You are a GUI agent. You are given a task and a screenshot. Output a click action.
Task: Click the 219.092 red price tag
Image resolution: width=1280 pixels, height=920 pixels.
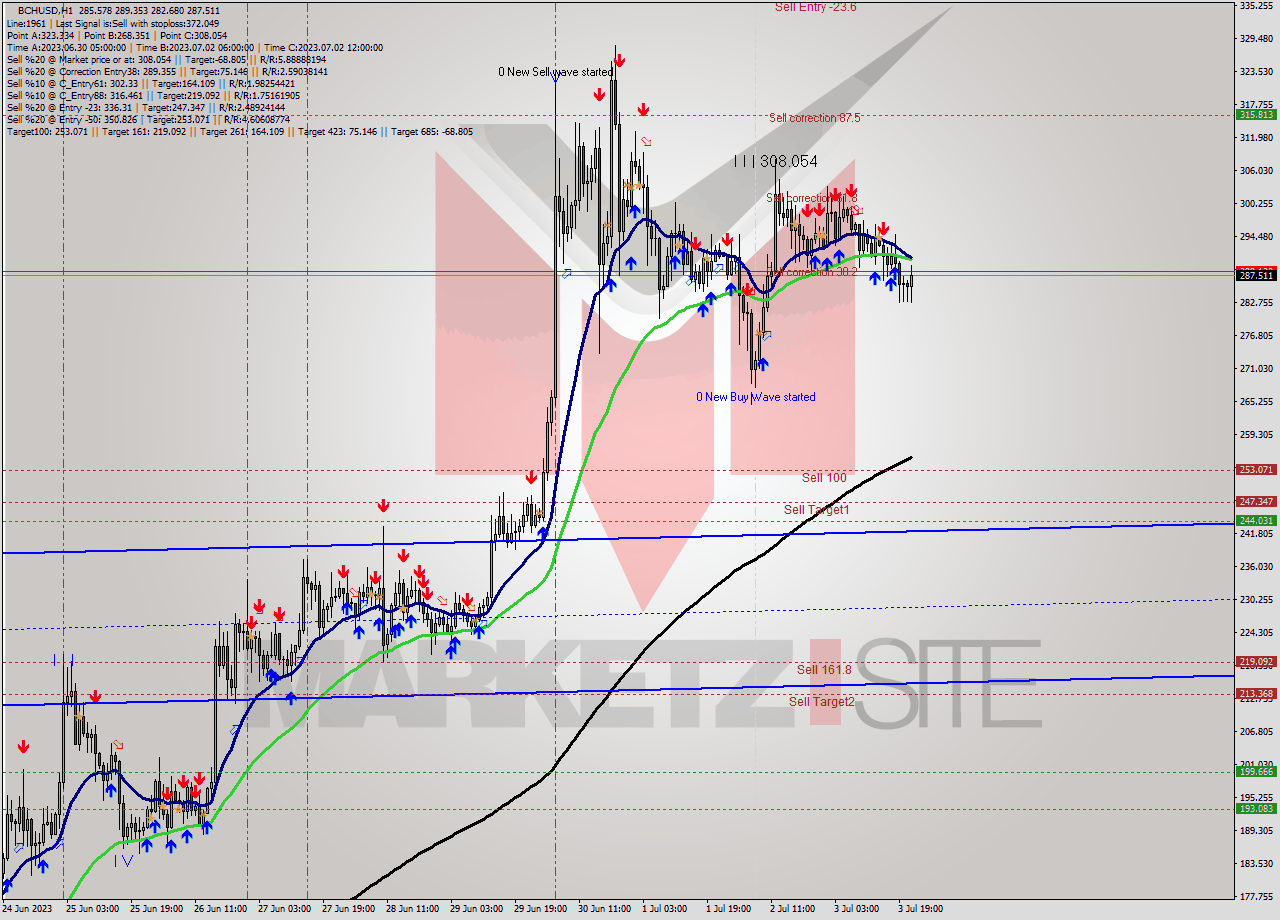pos(1256,661)
